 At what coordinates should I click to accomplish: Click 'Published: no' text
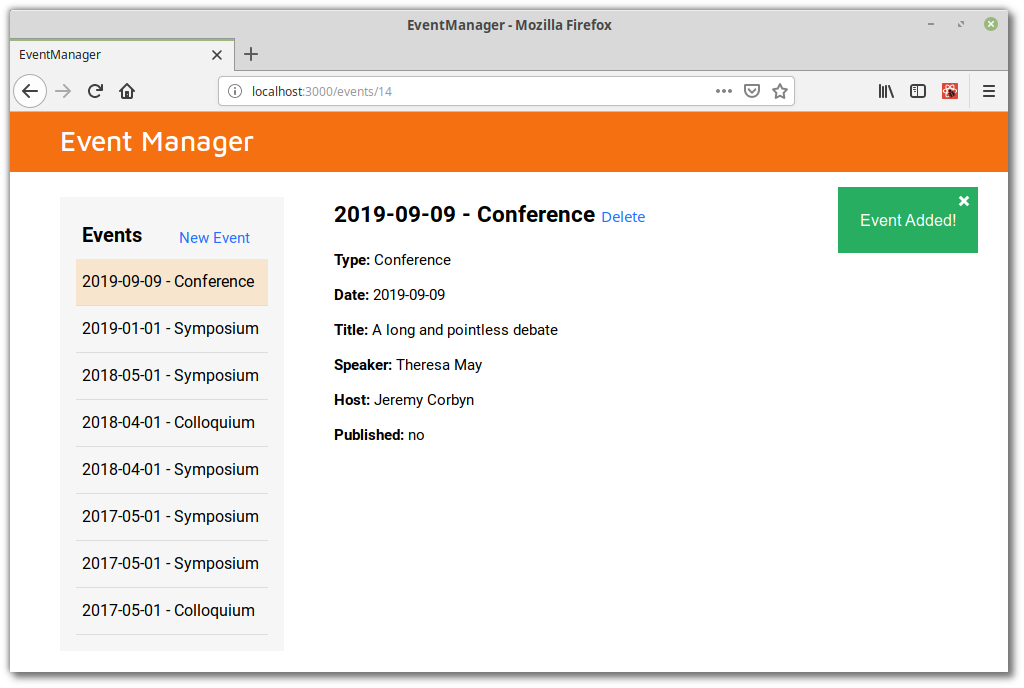point(379,435)
